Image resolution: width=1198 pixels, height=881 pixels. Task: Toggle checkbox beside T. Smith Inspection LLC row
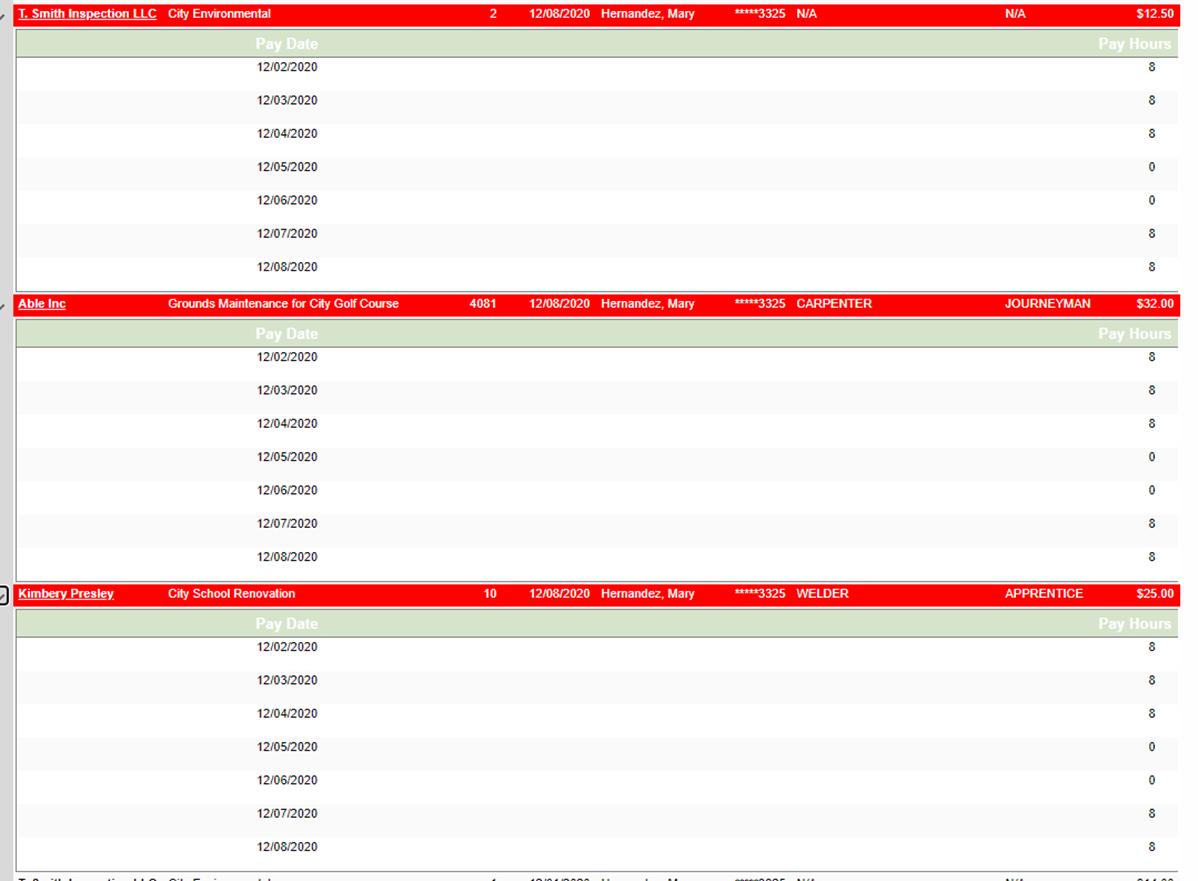(4, 18)
